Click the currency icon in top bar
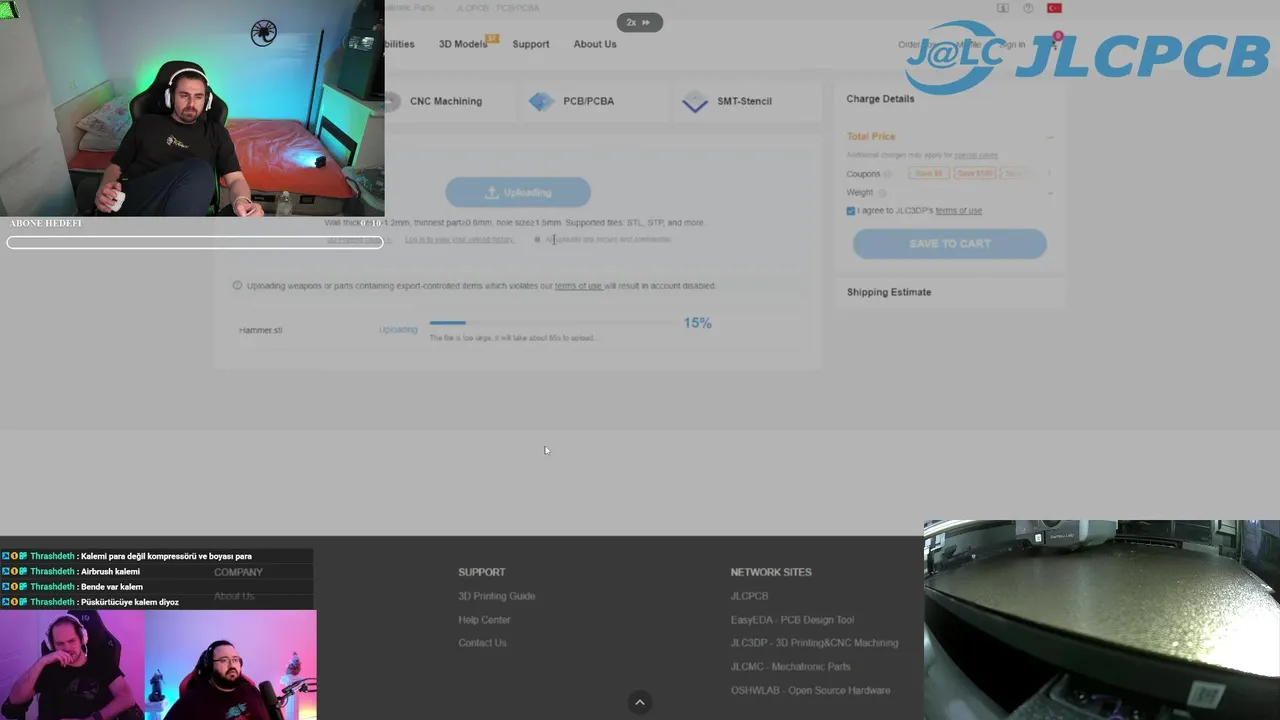The image size is (1280, 720). [1003, 8]
